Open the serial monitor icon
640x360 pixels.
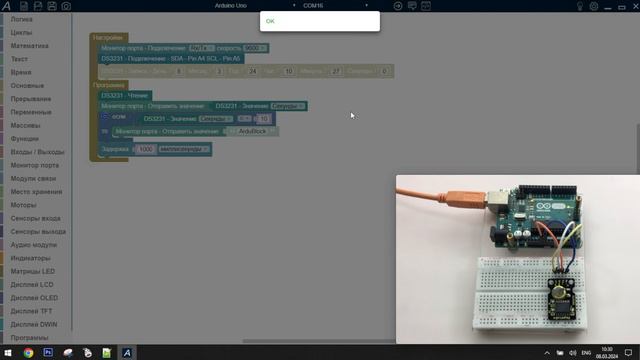point(412,6)
